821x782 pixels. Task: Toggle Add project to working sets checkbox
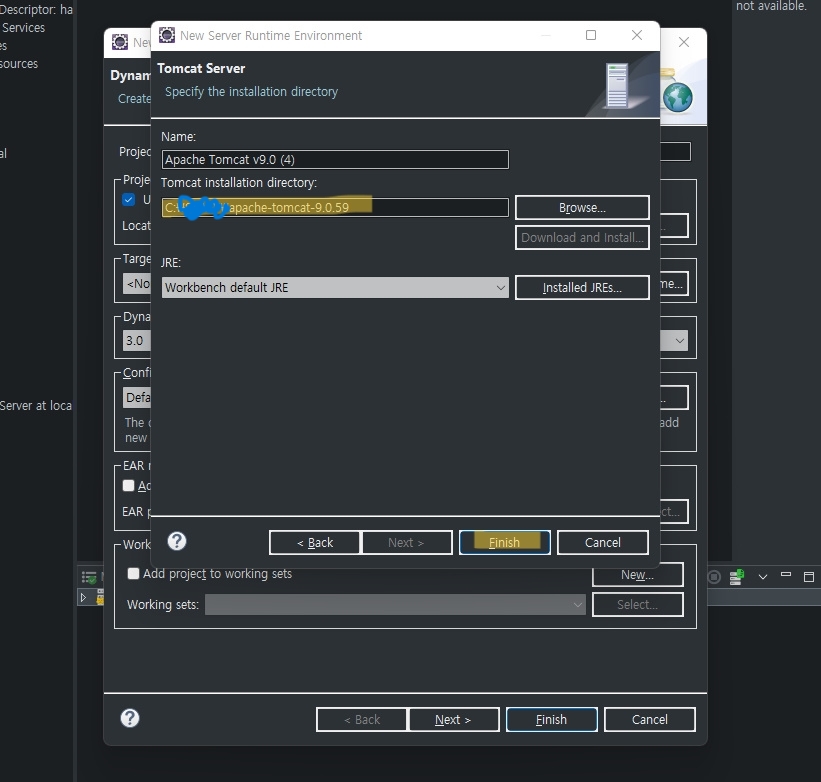tap(134, 574)
